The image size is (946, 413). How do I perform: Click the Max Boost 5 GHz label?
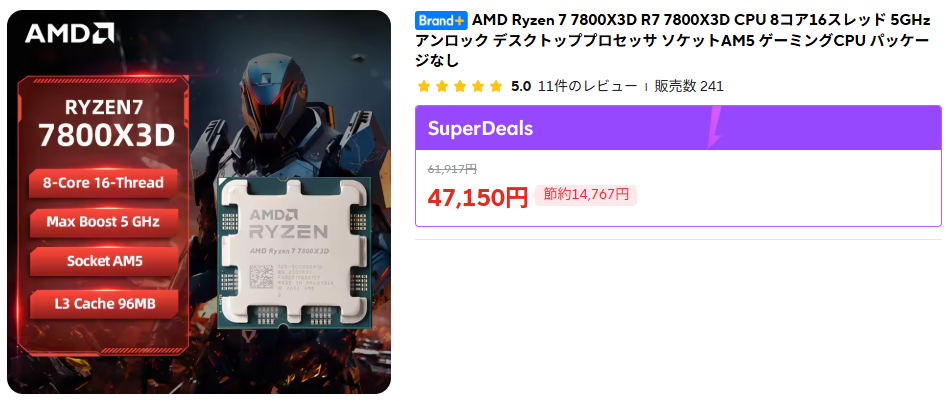(104, 221)
